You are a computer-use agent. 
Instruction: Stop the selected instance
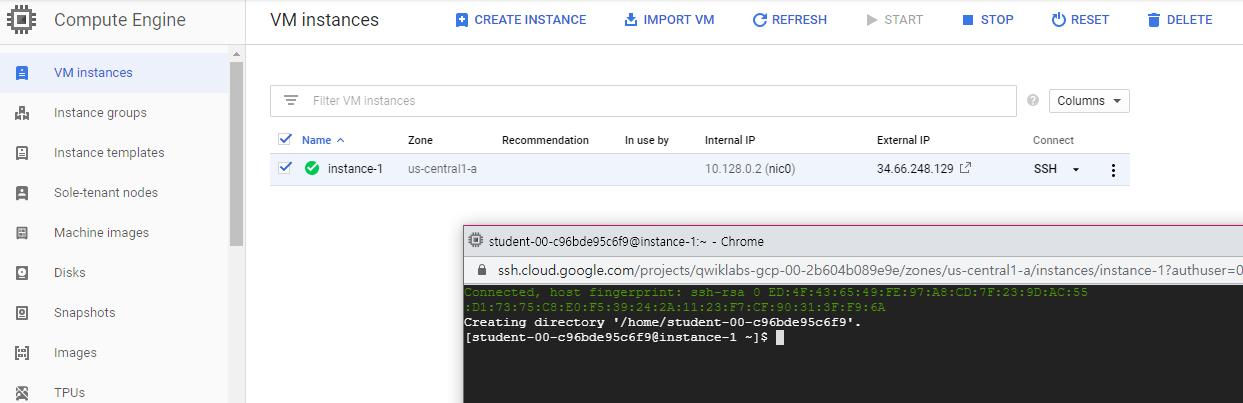[987, 20]
